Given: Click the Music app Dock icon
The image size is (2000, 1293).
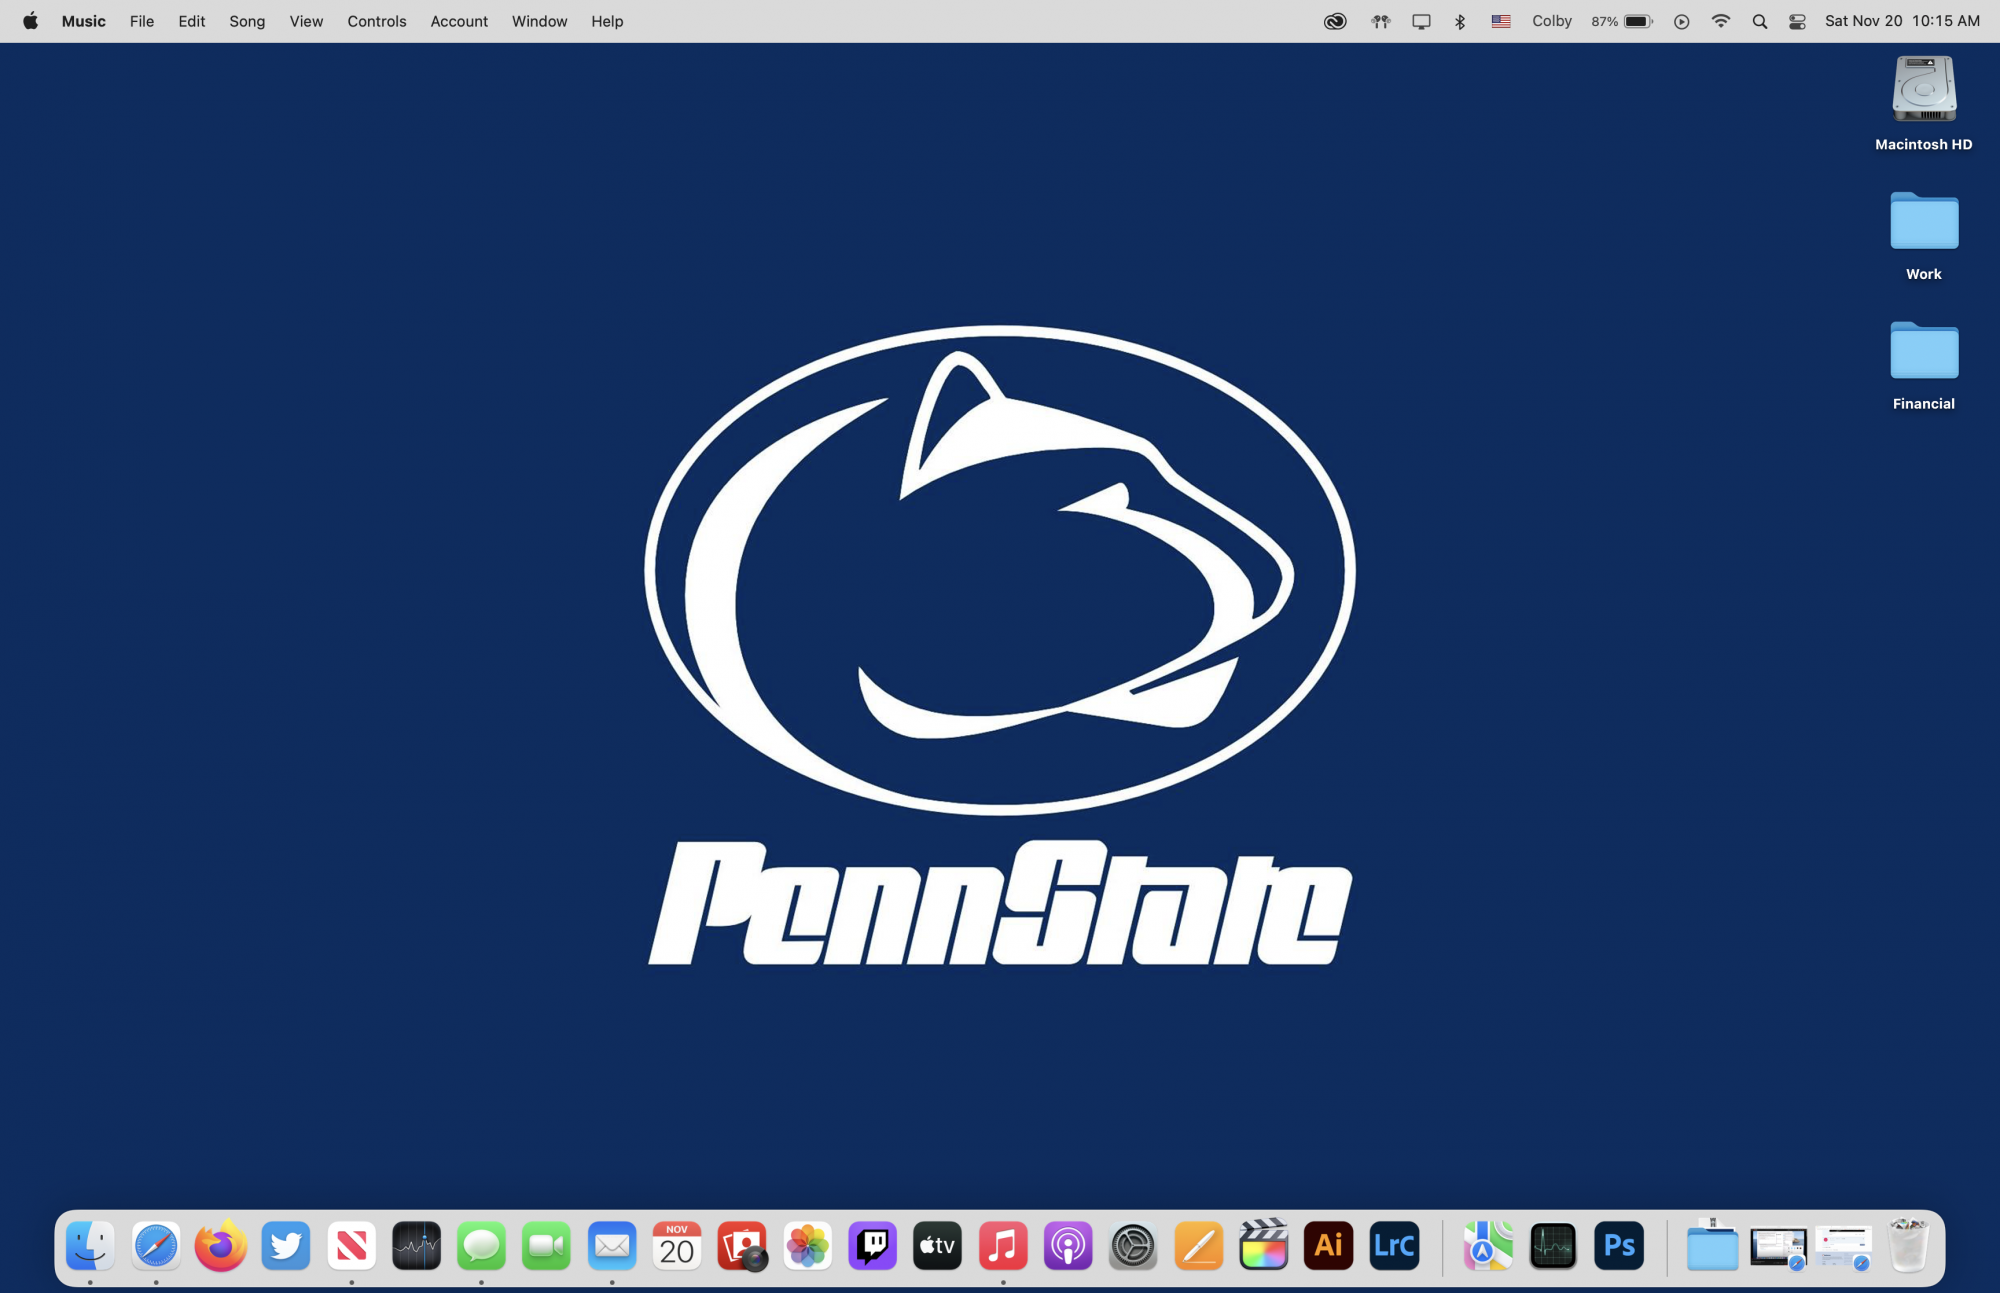Looking at the screenshot, I should (x=1003, y=1246).
